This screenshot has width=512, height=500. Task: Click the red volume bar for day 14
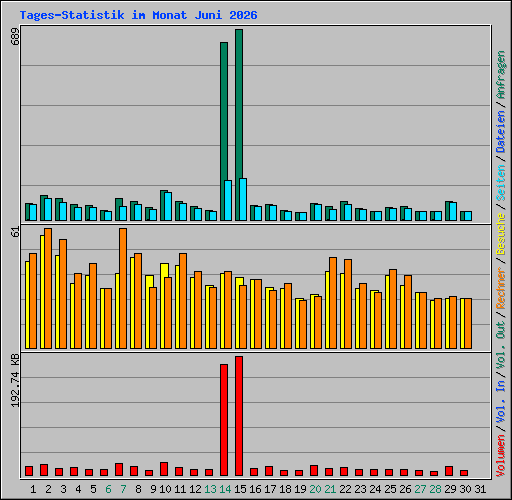click(x=224, y=420)
